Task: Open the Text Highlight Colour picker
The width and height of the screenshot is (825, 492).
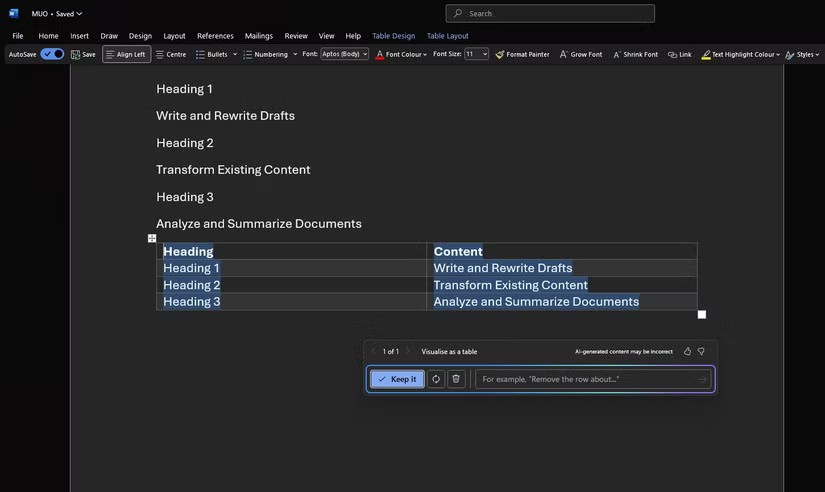Action: [x=740, y=54]
